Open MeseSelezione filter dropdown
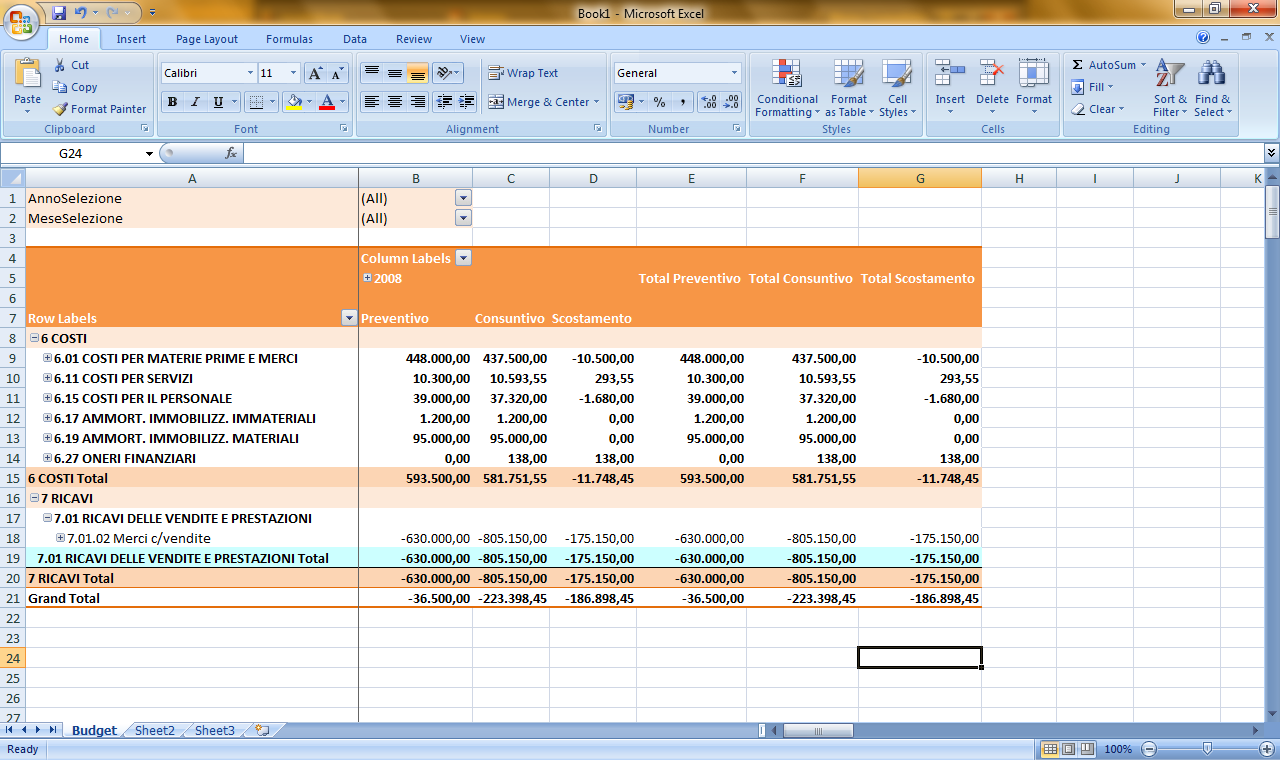This screenshot has height=760, width=1280. pyautogui.click(x=463, y=218)
